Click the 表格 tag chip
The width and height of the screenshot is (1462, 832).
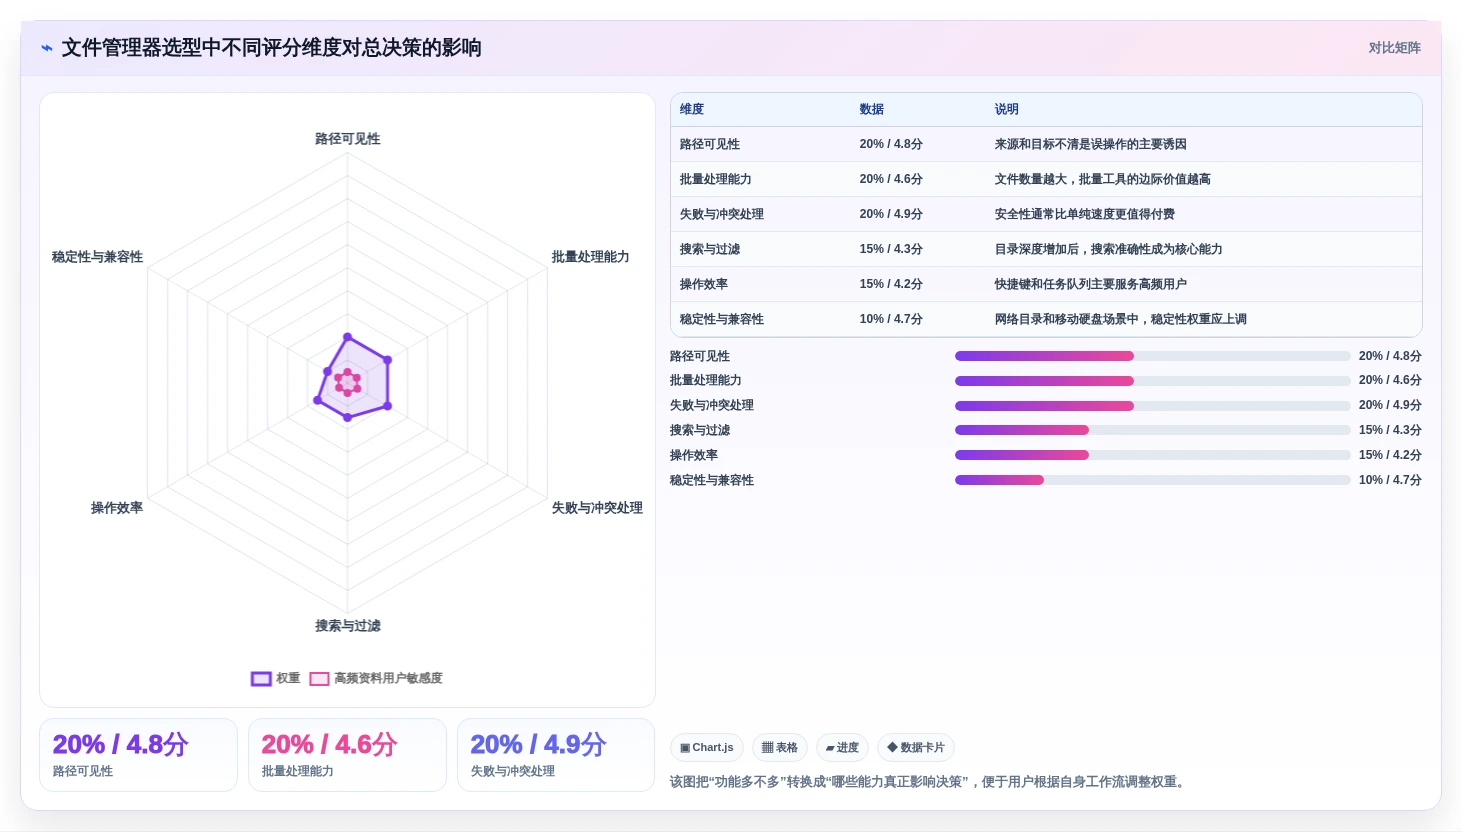780,747
